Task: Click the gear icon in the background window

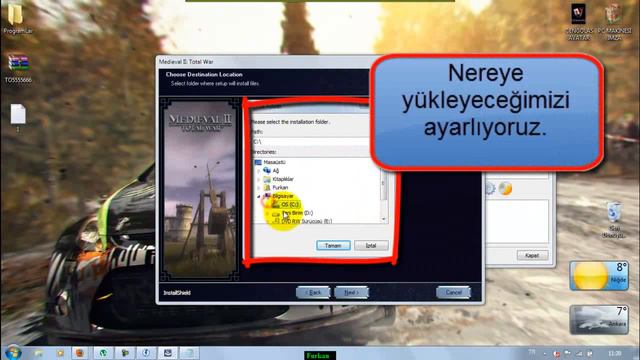Action: click(x=490, y=189)
